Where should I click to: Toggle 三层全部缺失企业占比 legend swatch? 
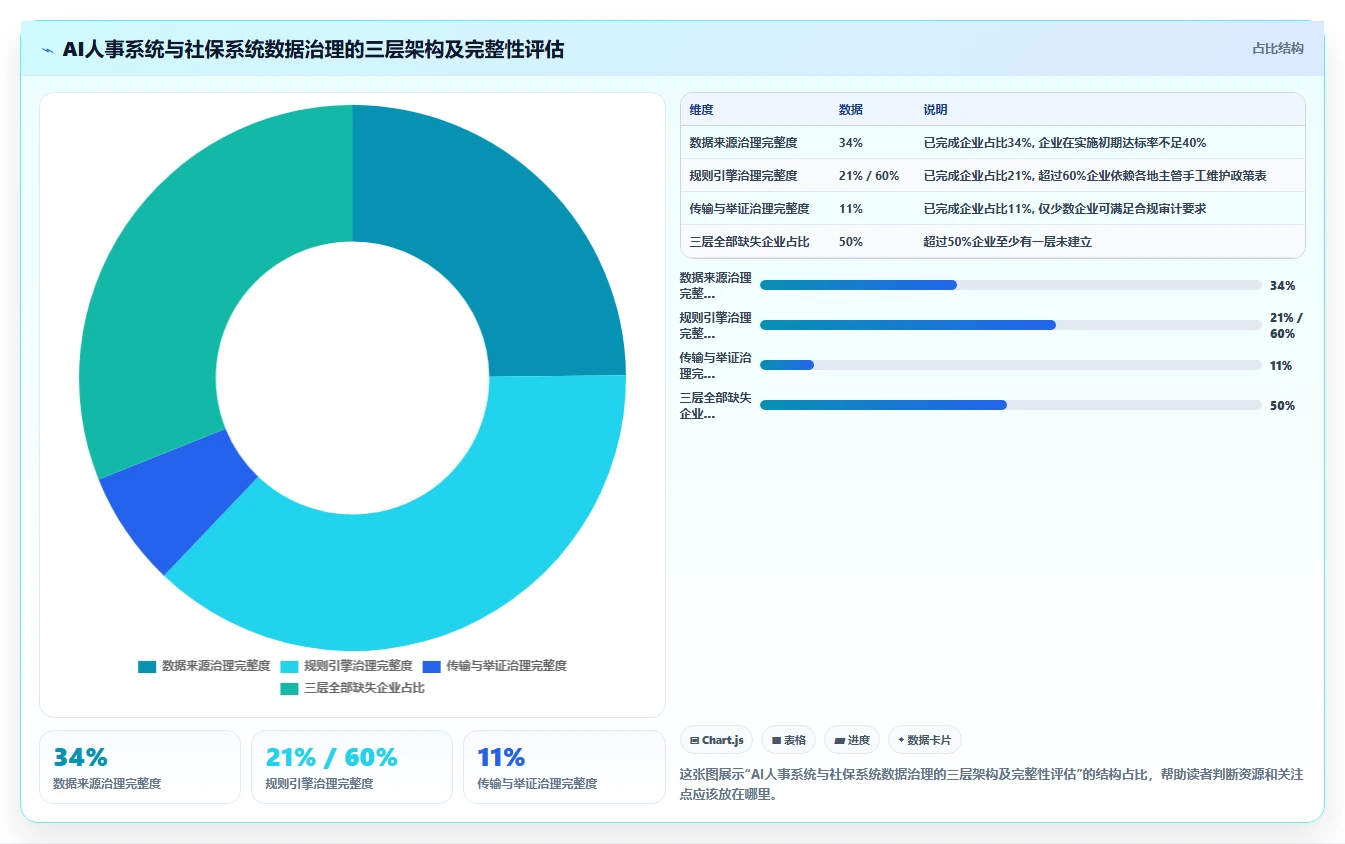click(289, 688)
